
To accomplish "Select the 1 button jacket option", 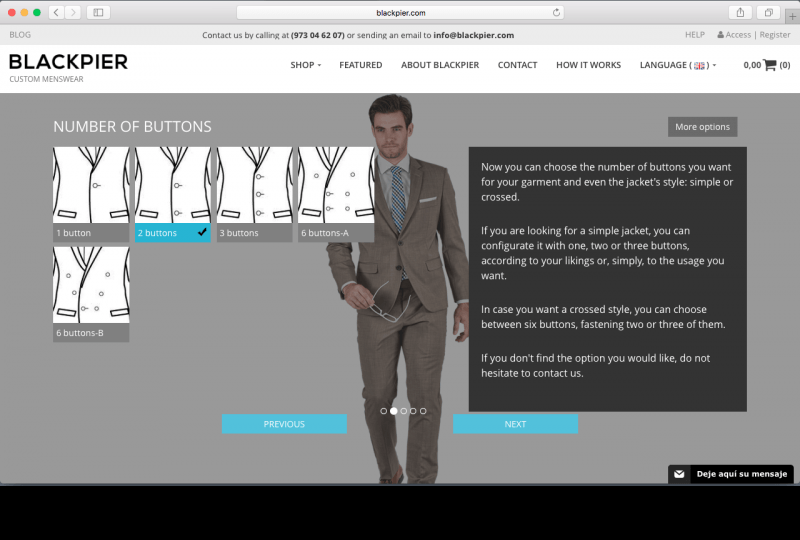I will 91,194.
